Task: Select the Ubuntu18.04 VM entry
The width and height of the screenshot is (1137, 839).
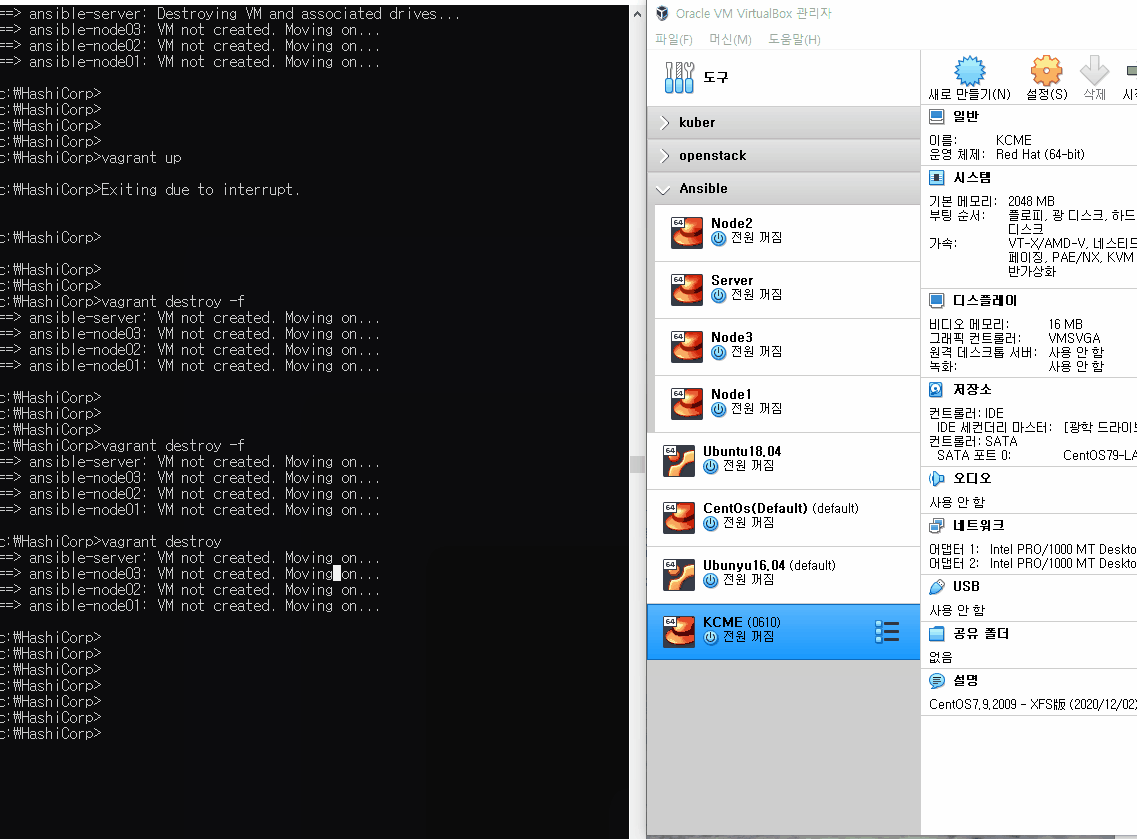Action: (783, 461)
